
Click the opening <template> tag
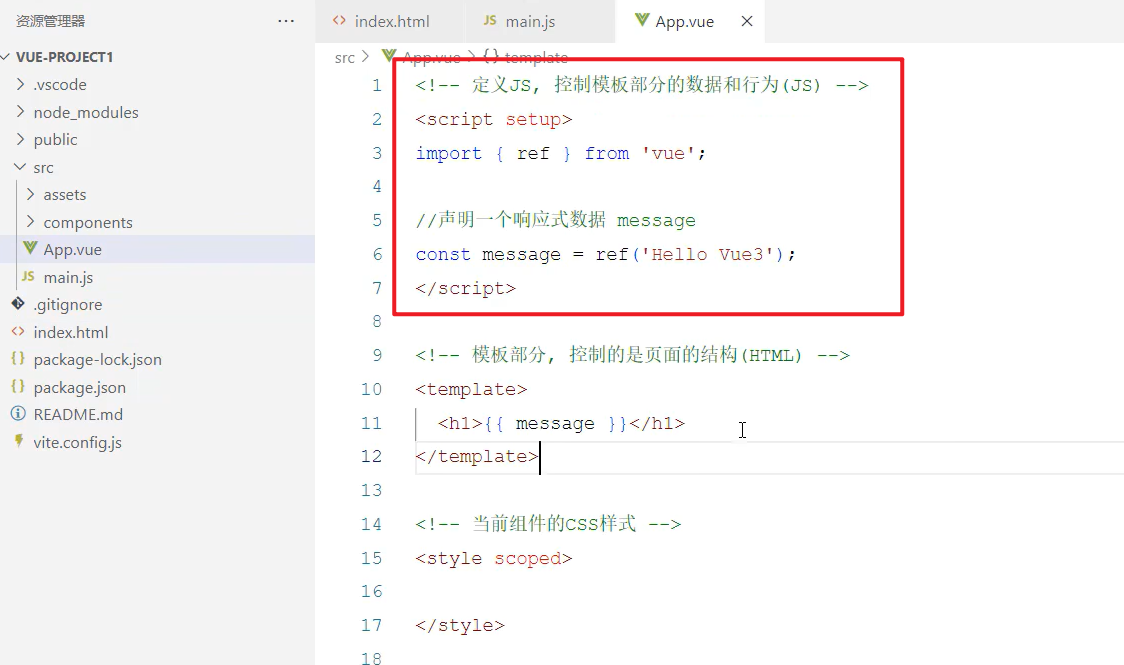click(x=471, y=389)
